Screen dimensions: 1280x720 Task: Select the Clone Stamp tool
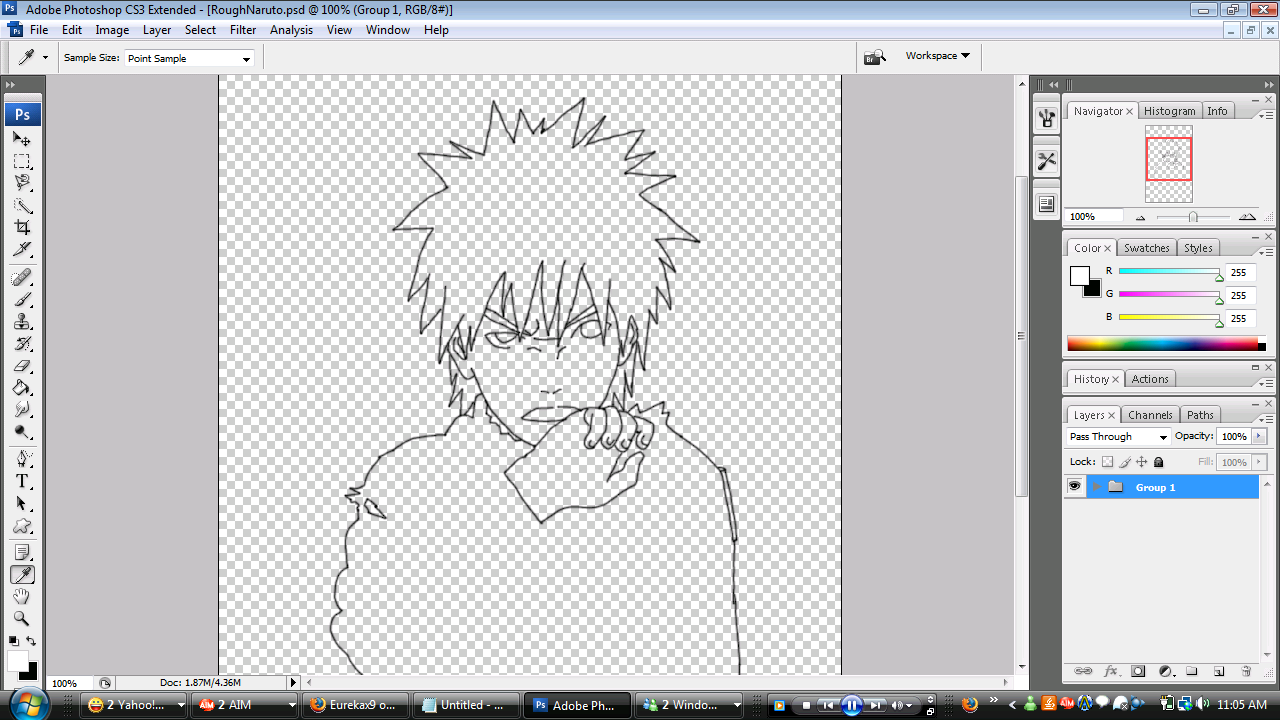[22, 321]
